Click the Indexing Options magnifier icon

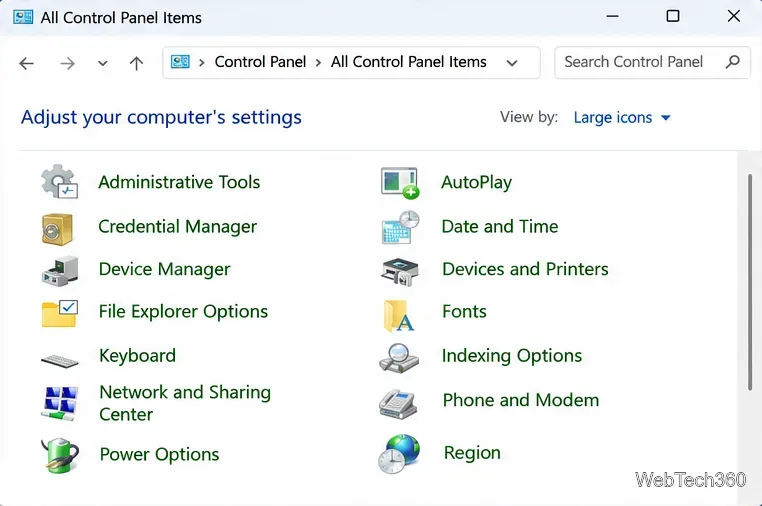coord(399,358)
